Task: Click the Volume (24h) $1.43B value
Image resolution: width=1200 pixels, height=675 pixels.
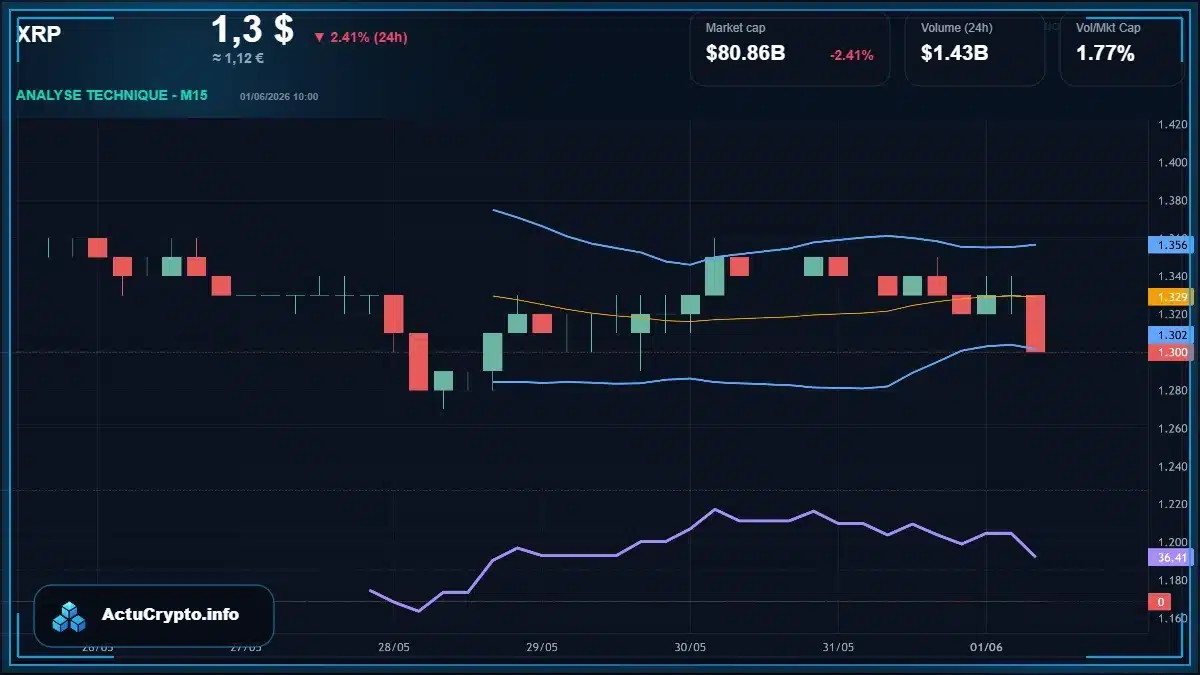Action: click(954, 53)
